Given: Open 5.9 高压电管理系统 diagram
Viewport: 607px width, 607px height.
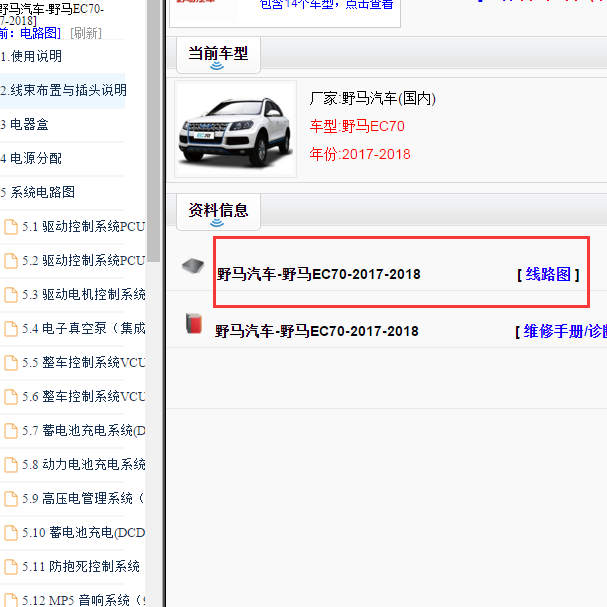Looking at the screenshot, I should tap(83, 499).
